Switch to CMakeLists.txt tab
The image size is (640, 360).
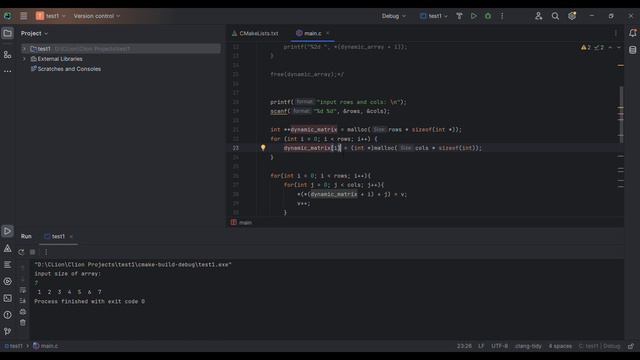(x=255, y=33)
